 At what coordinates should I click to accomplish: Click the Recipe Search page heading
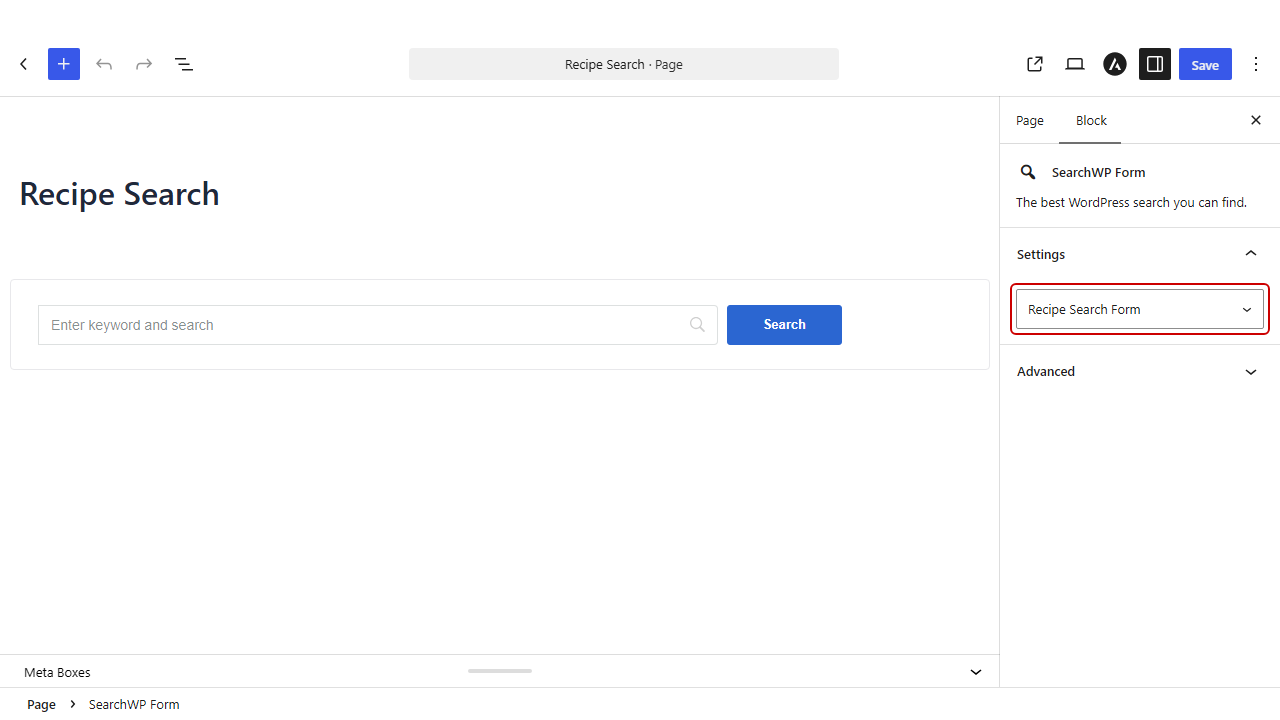click(x=120, y=194)
